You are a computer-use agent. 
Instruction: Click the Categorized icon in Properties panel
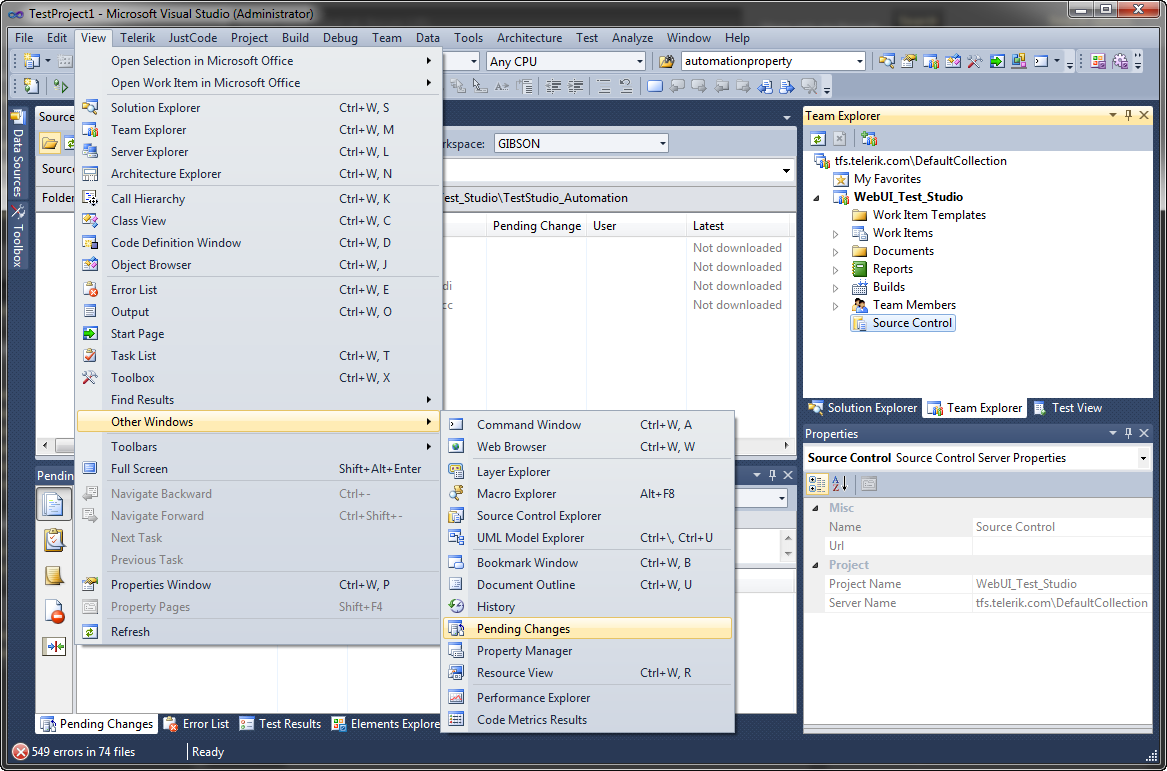(x=816, y=484)
